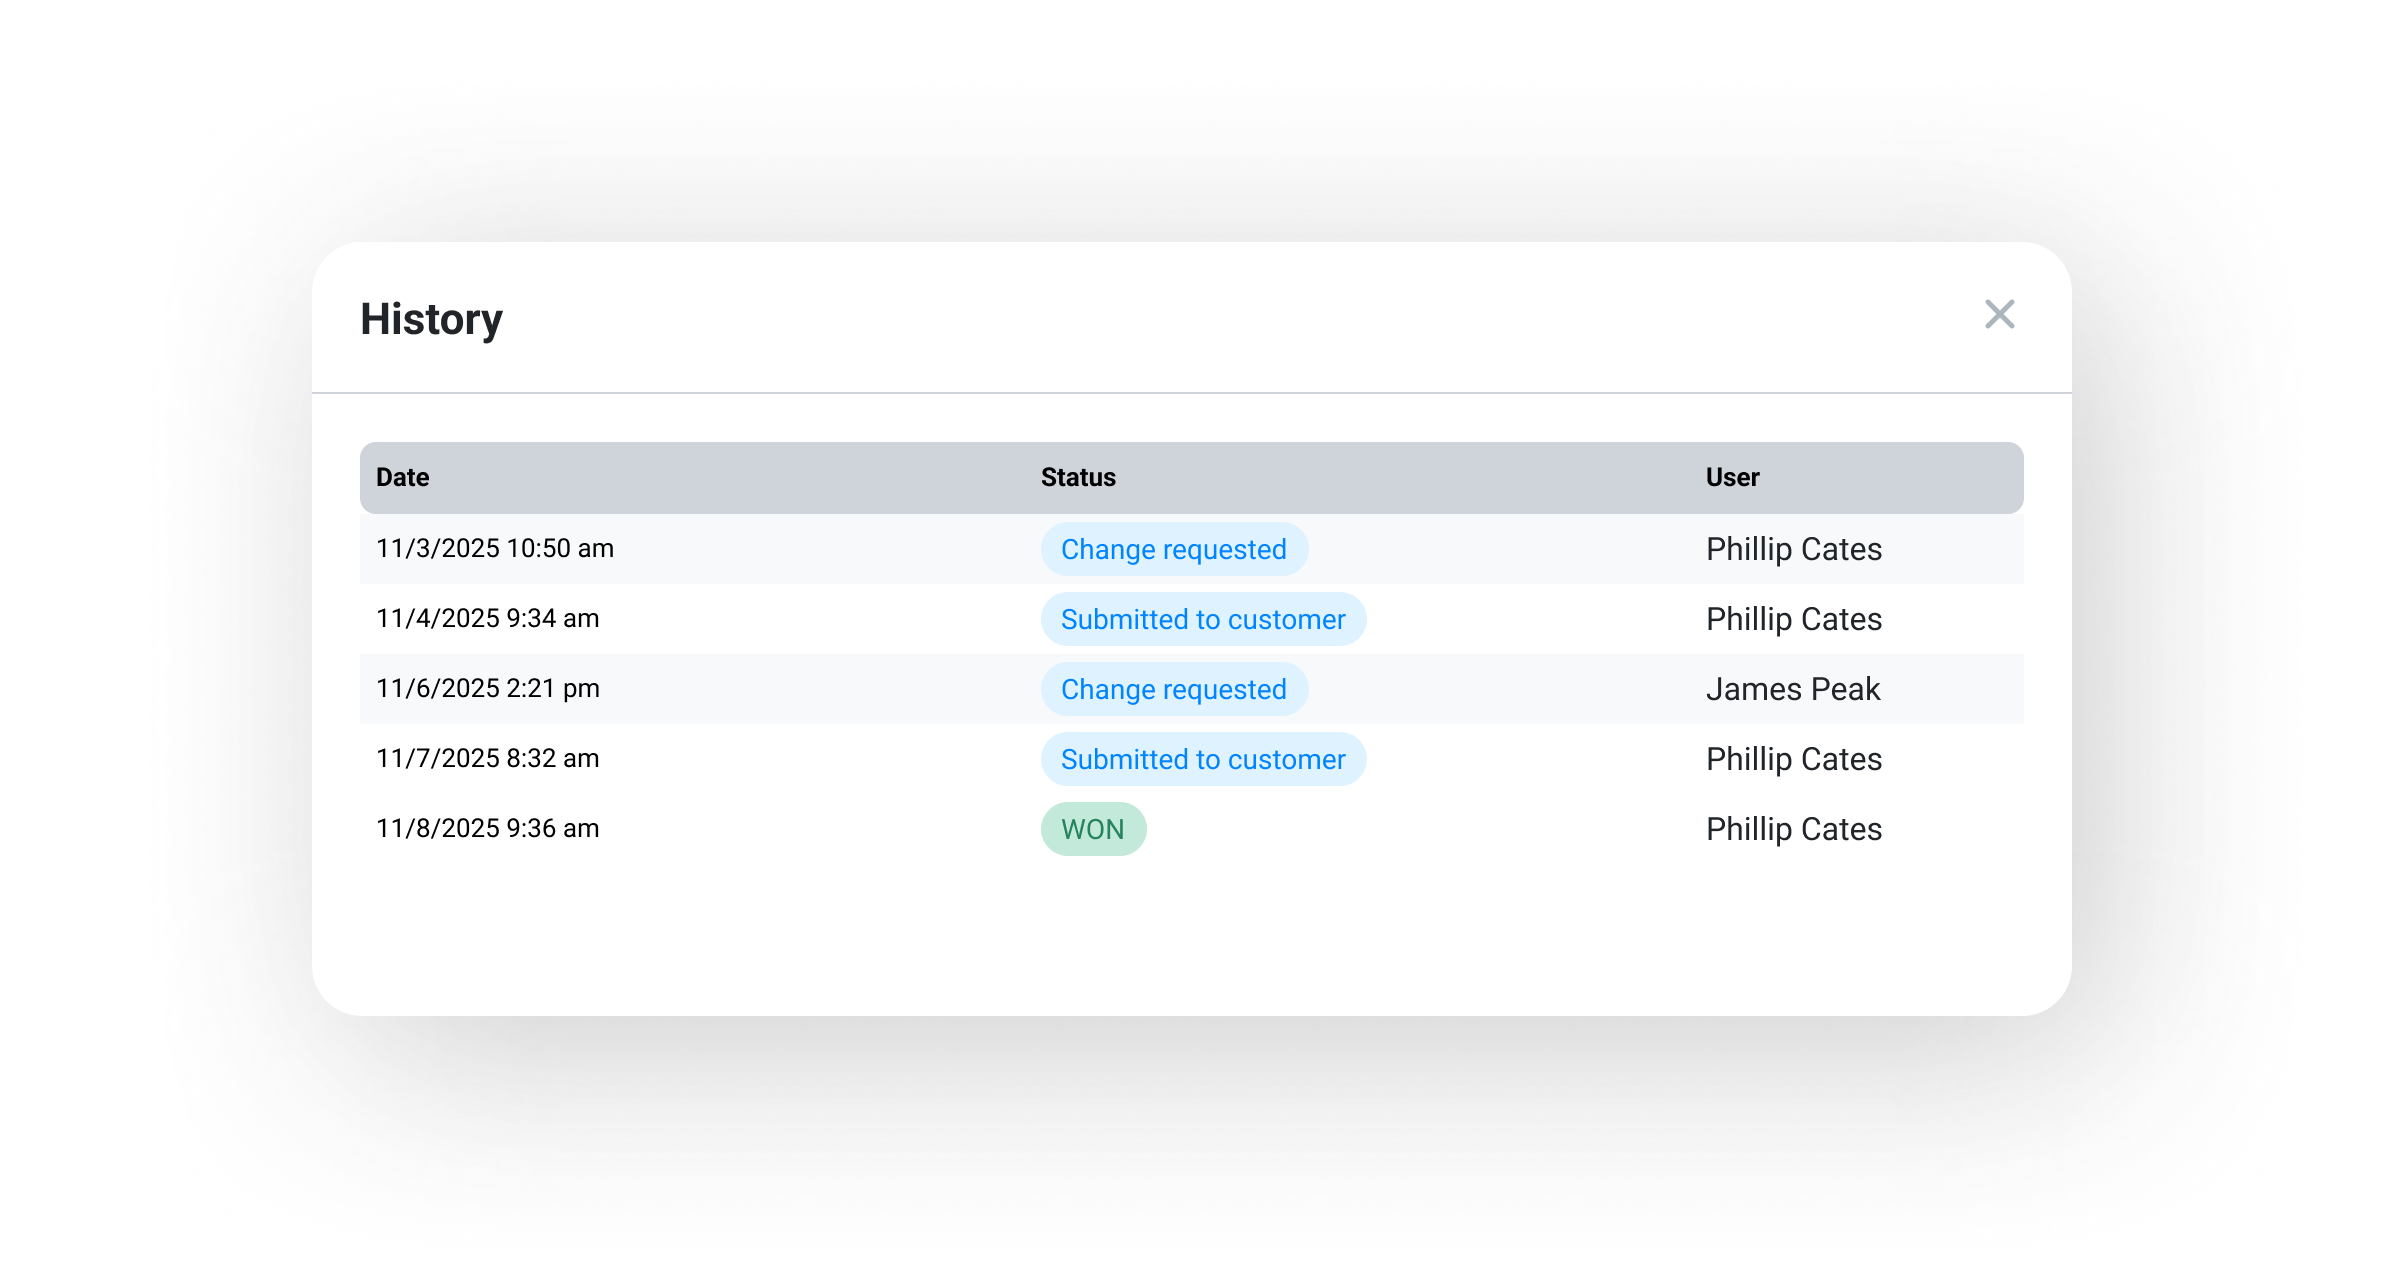Image resolution: width=2386 pixels, height=1270 pixels.
Task: Click the History dialog title
Action: (x=431, y=319)
